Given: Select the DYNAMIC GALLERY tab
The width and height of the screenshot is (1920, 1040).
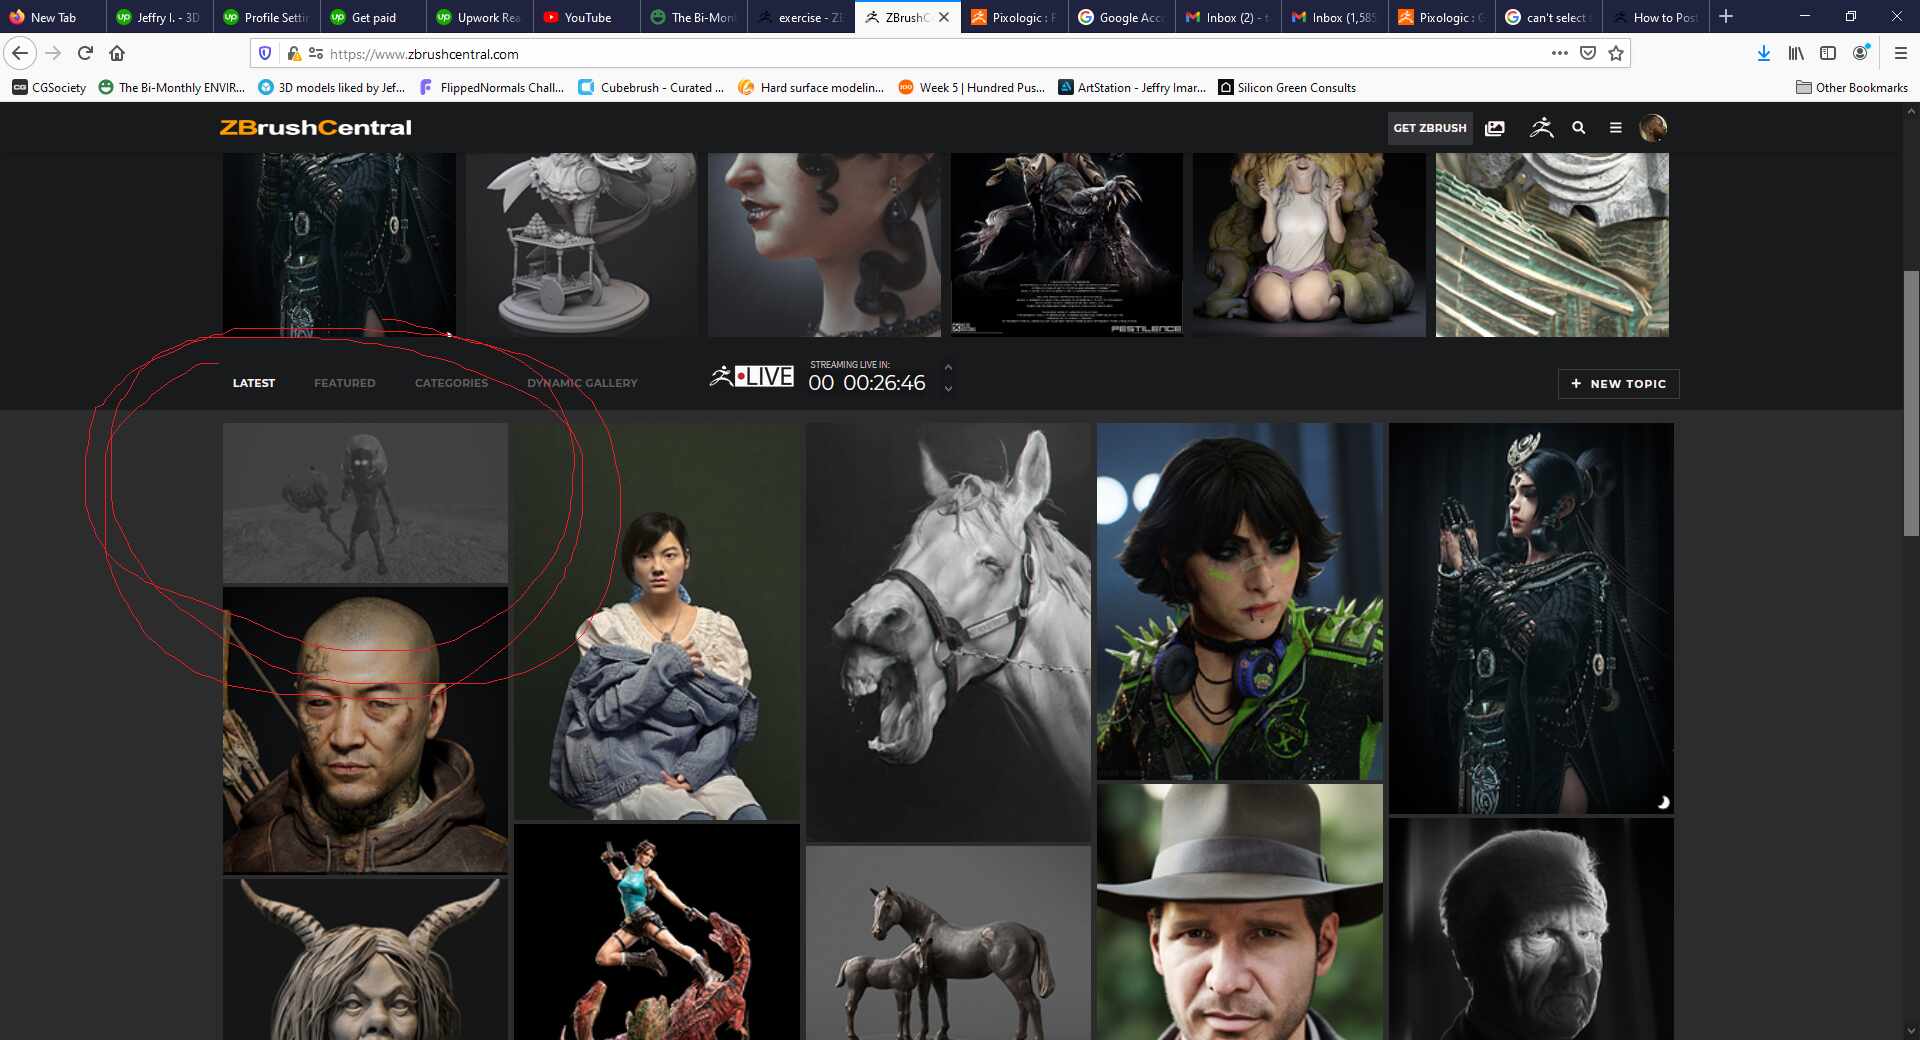Looking at the screenshot, I should pos(582,383).
